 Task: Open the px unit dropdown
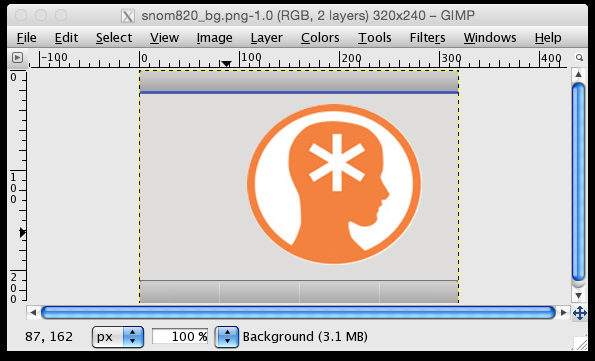point(118,337)
